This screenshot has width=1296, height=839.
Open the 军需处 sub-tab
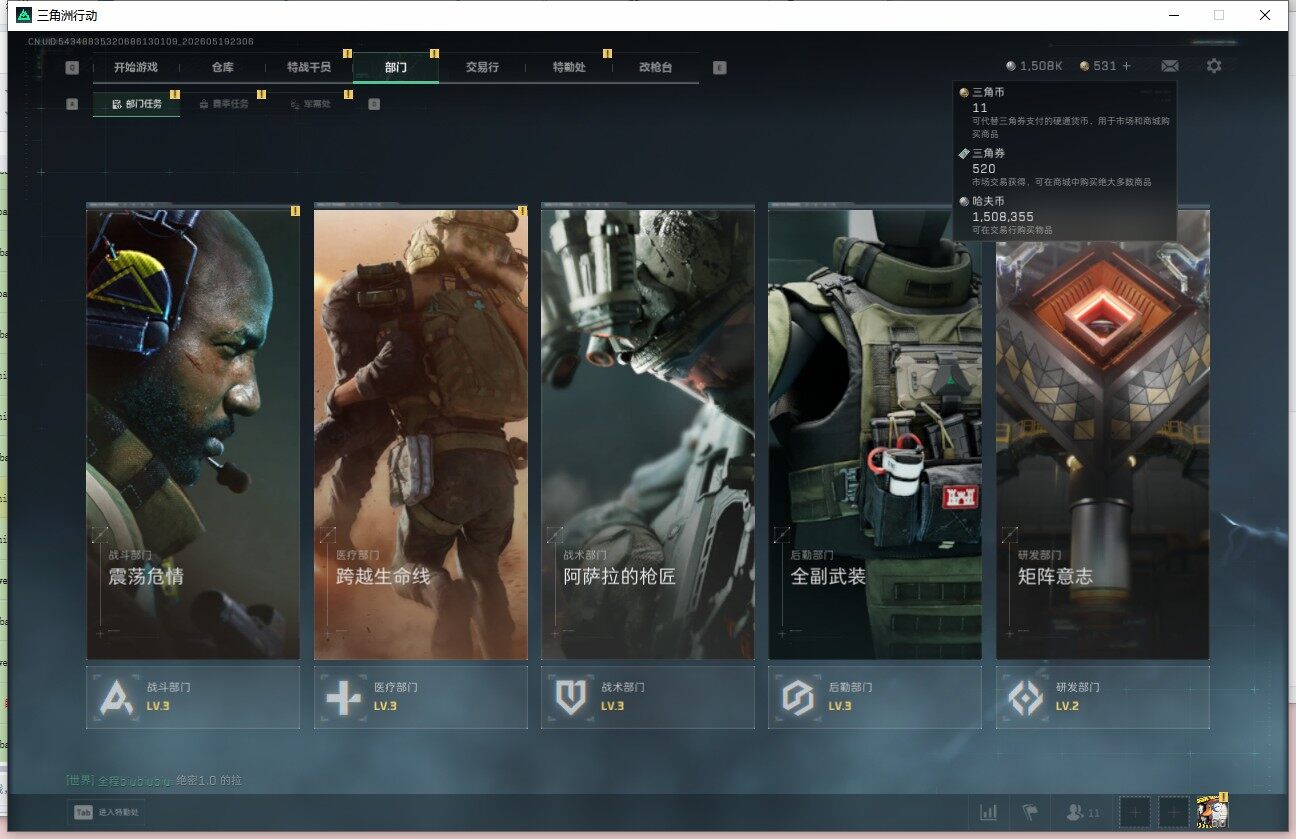[x=311, y=103]
